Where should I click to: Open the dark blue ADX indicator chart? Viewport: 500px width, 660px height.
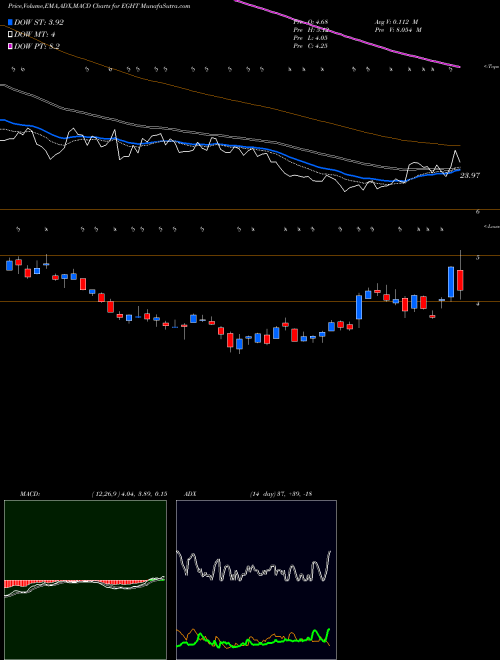pos(256,580)
